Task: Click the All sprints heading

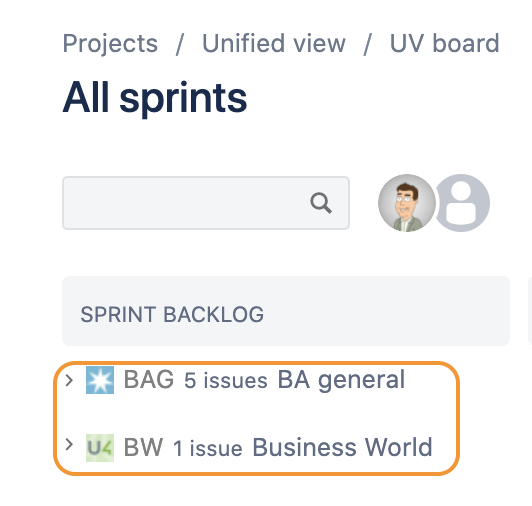Action: coord(155,98)
